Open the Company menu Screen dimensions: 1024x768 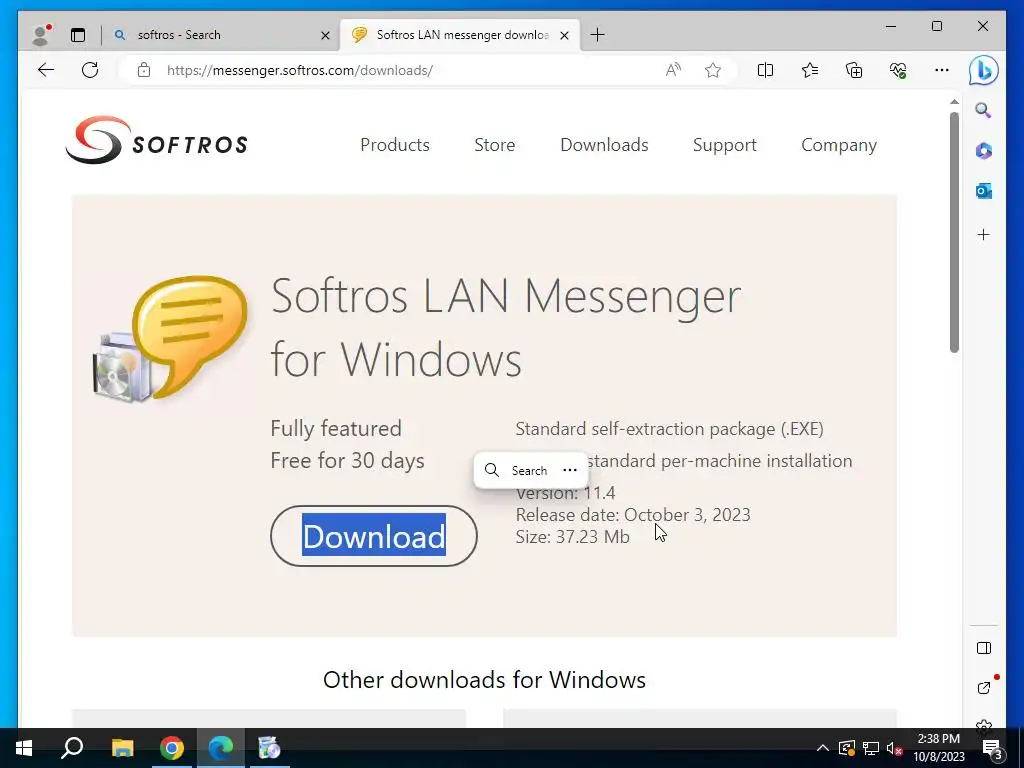point(839,144)
